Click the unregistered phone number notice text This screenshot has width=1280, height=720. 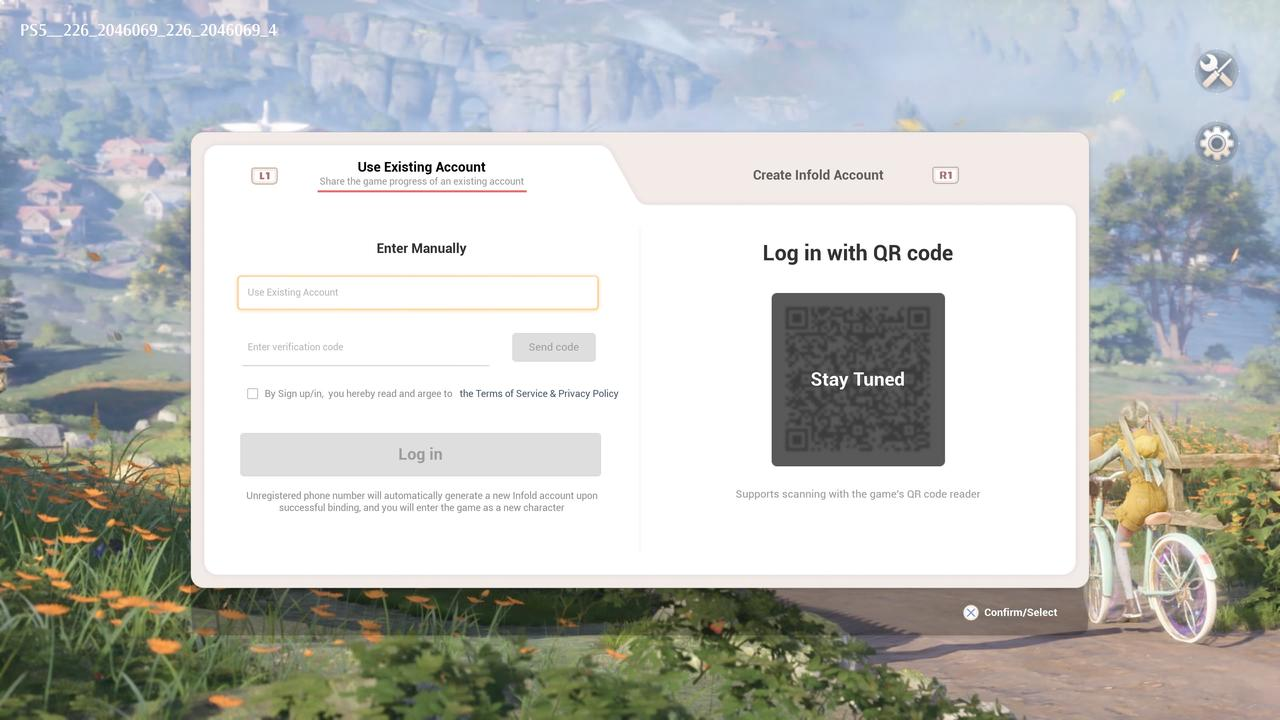tap(421, 501)
